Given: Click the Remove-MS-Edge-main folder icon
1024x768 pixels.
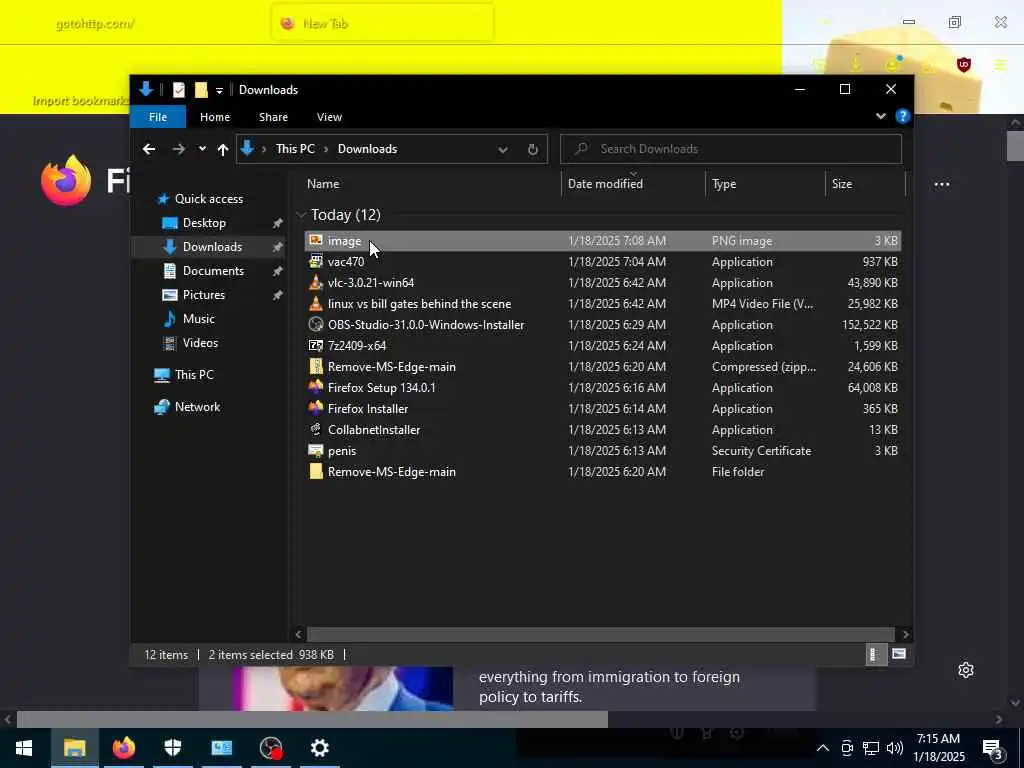Looking at the screenshot, I should click(316, 472).
